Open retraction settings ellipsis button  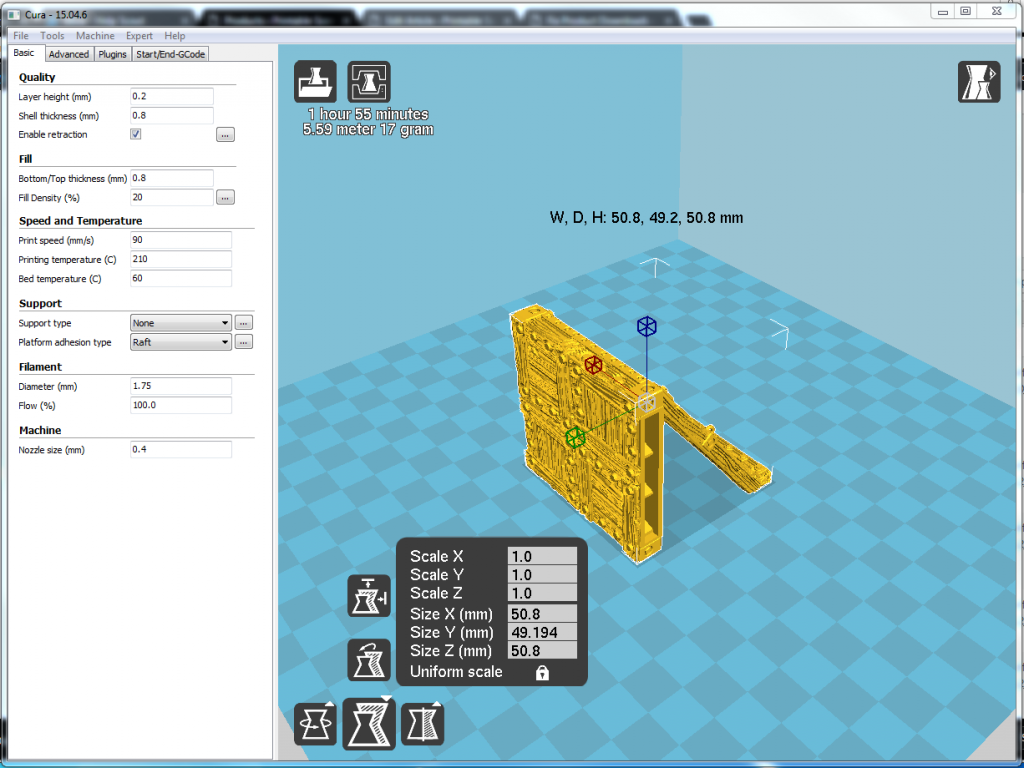click(x=225, y=135)
